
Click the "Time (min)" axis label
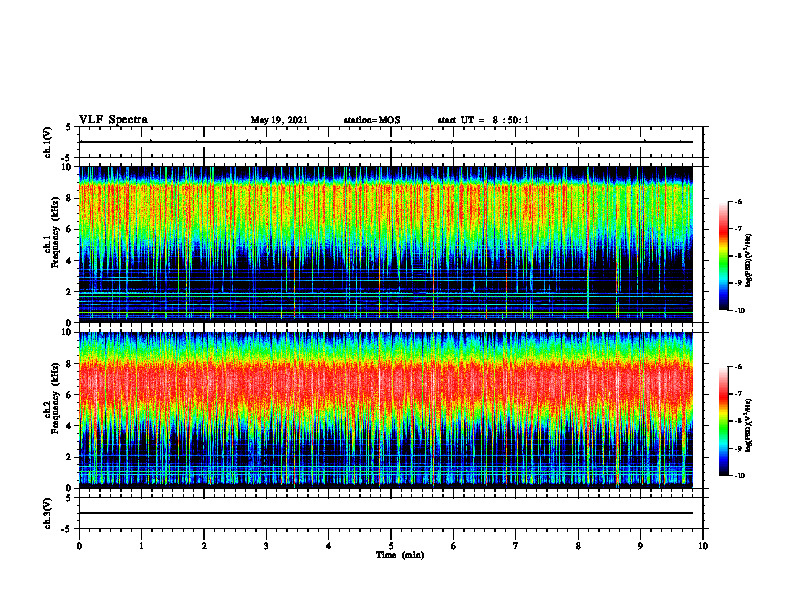click(x=400, y=555)
